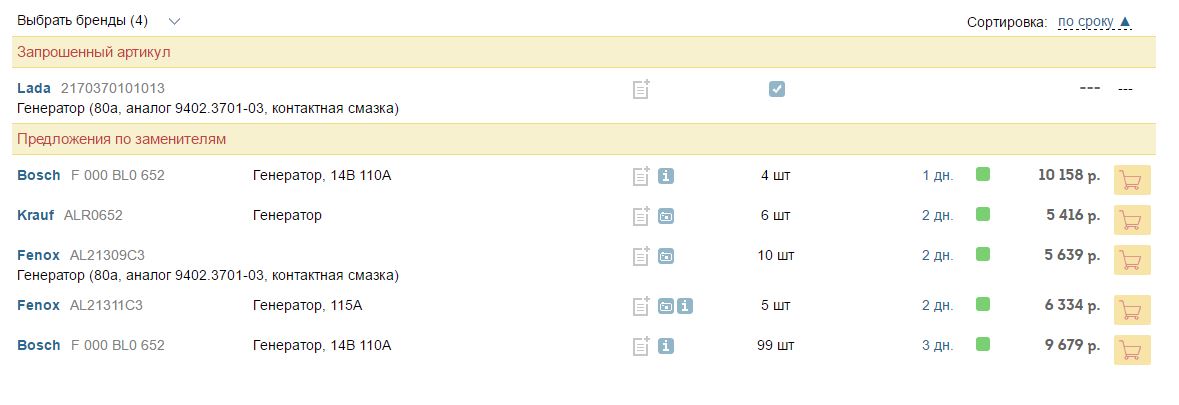Viewport: 1179px width, 405px height.
Task: Add Bosch 10 158 р. generator to cart
Action: tap(1131, 180)
